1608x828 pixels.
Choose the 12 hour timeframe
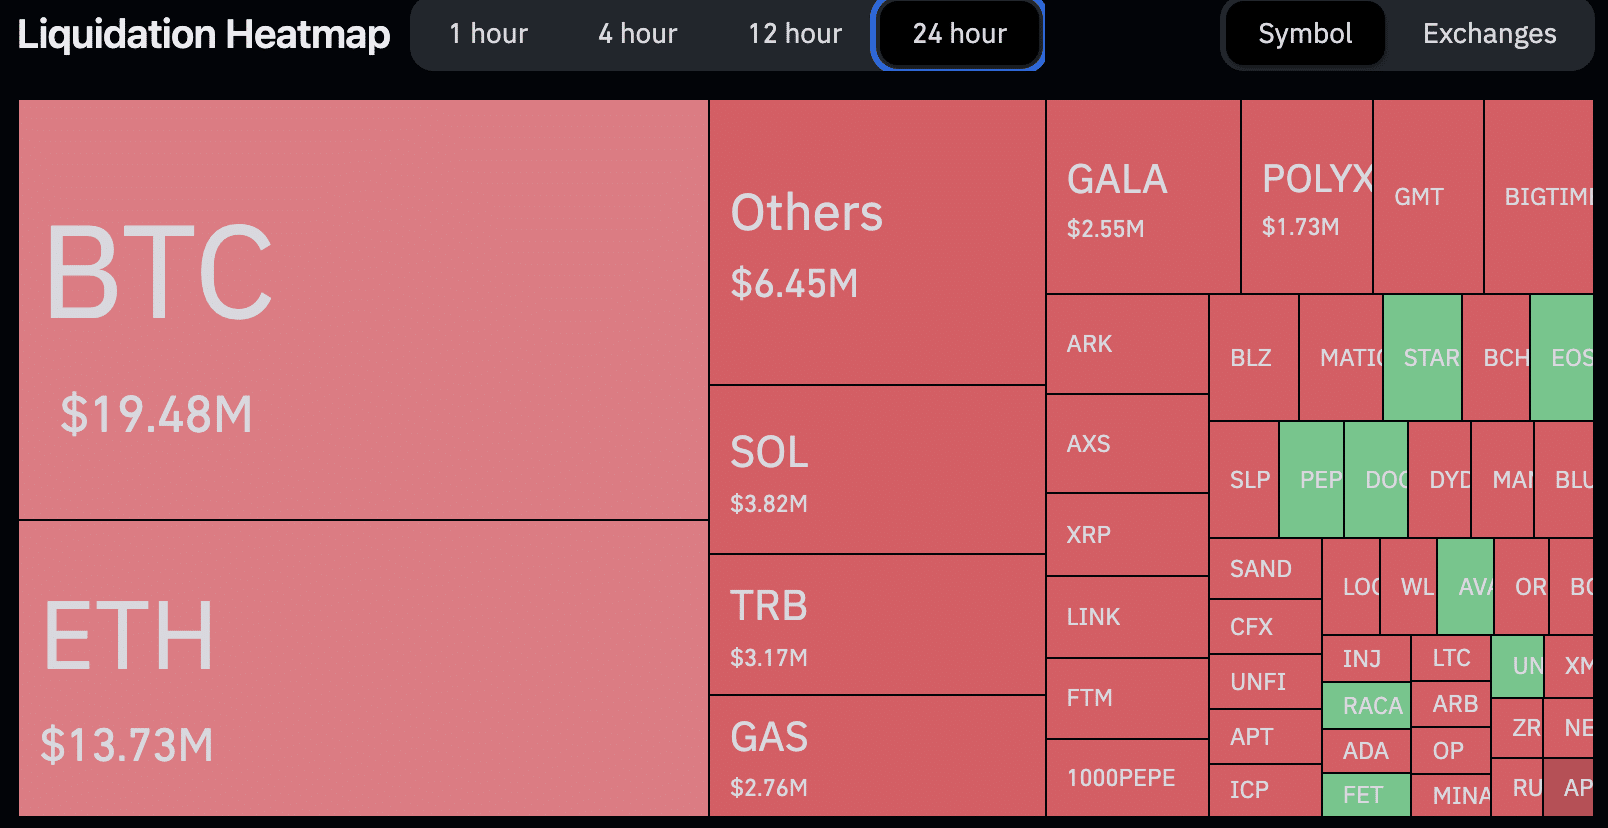795,34
